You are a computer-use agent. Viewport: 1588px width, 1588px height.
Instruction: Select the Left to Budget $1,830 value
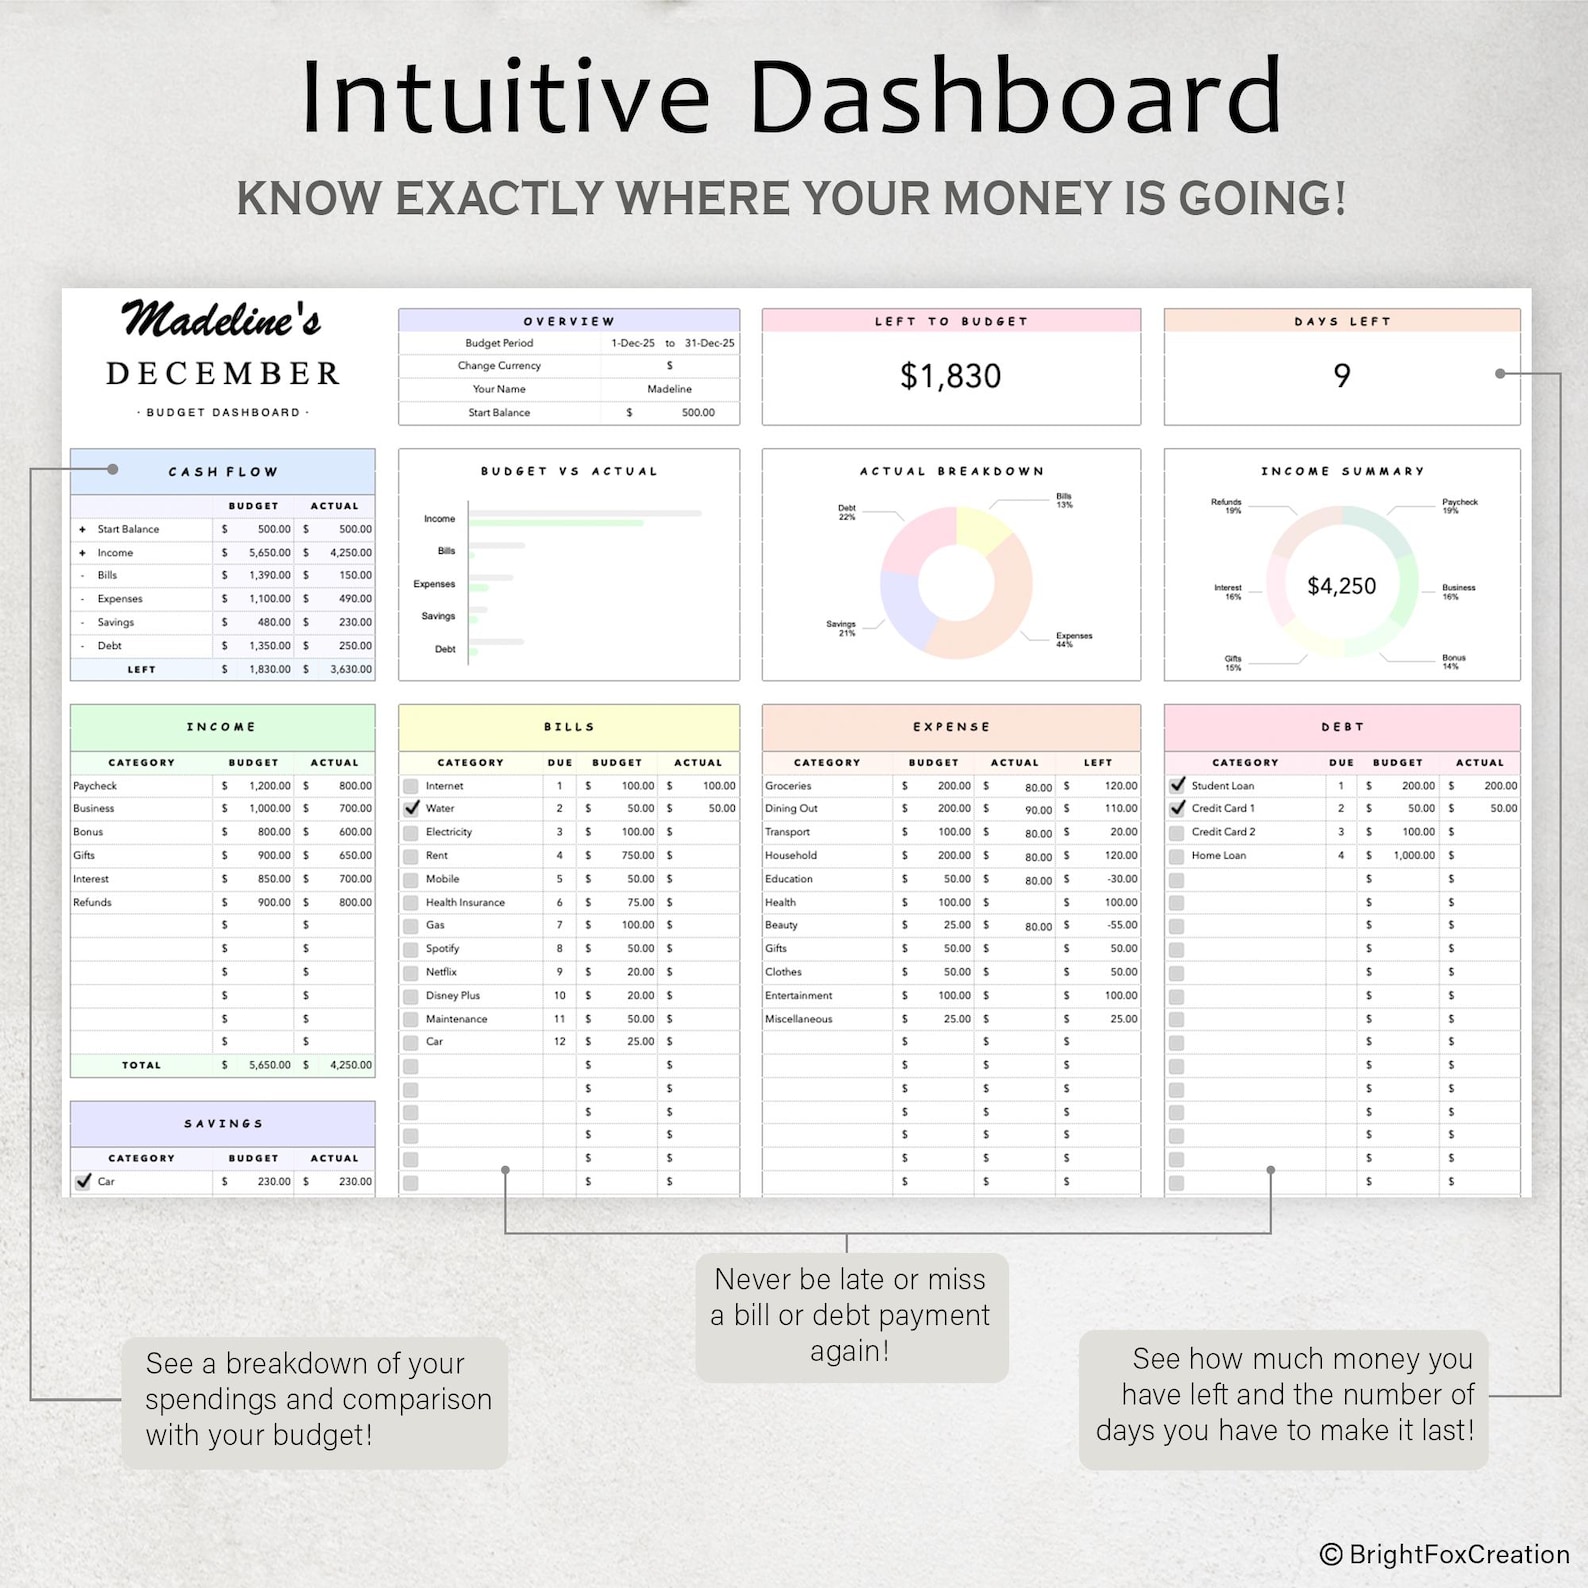click(x=951, y=376)
